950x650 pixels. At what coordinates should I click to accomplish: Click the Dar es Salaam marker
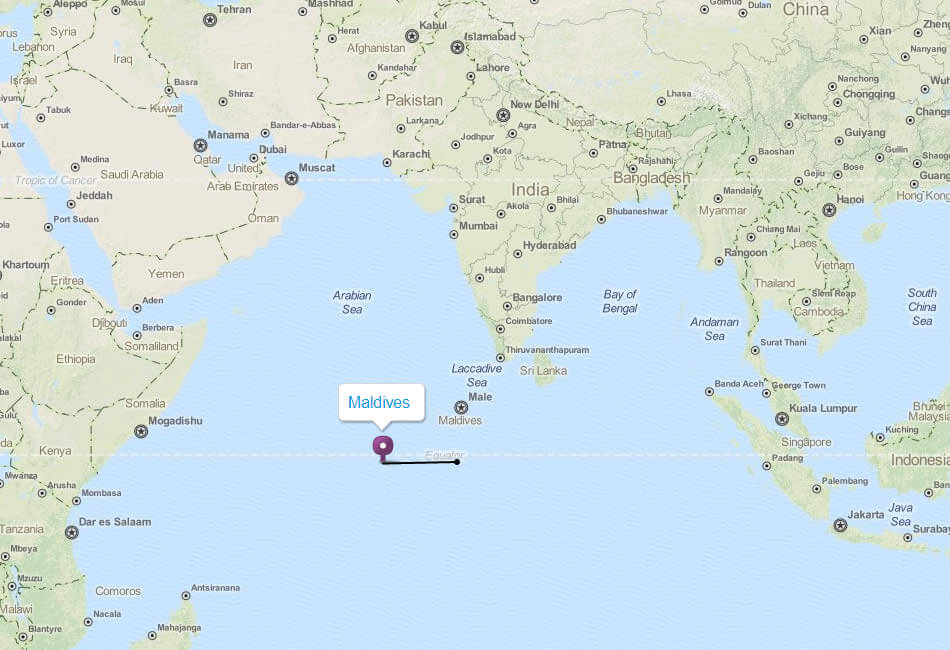(71, 532)
